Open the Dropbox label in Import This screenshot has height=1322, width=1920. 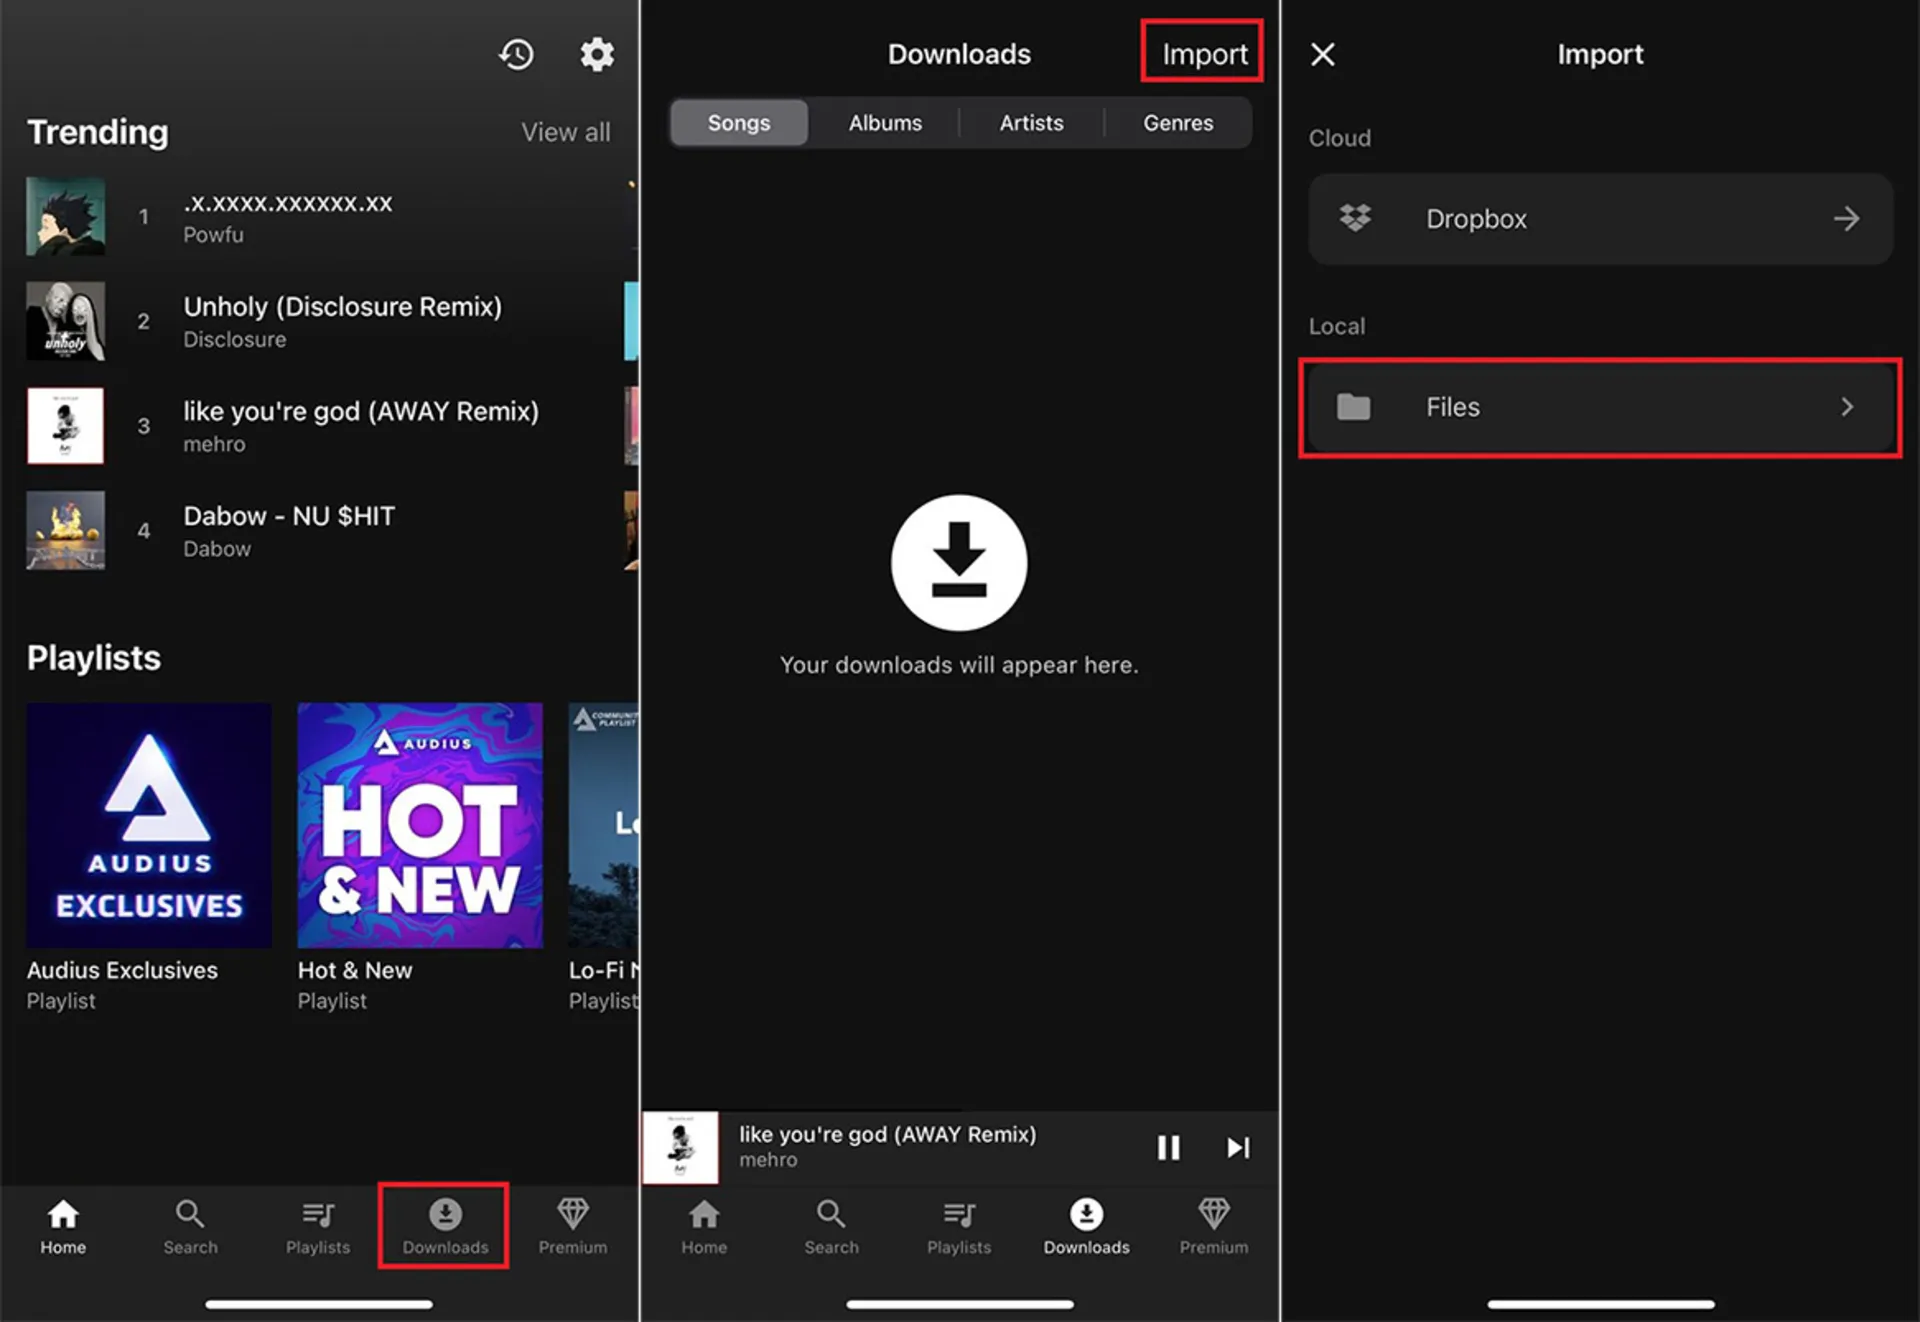1476,219
